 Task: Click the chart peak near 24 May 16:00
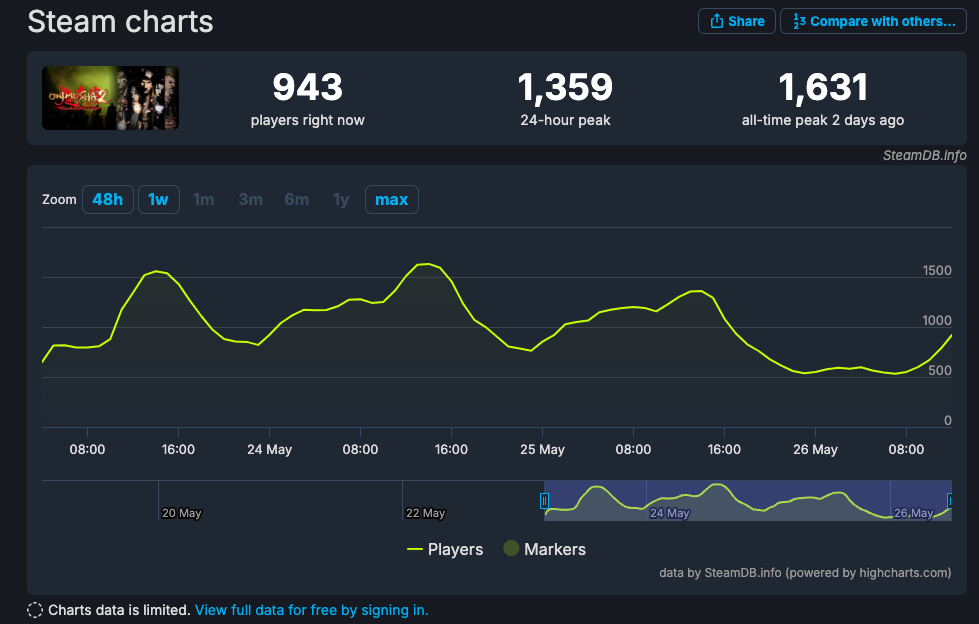tap(426, 264)
